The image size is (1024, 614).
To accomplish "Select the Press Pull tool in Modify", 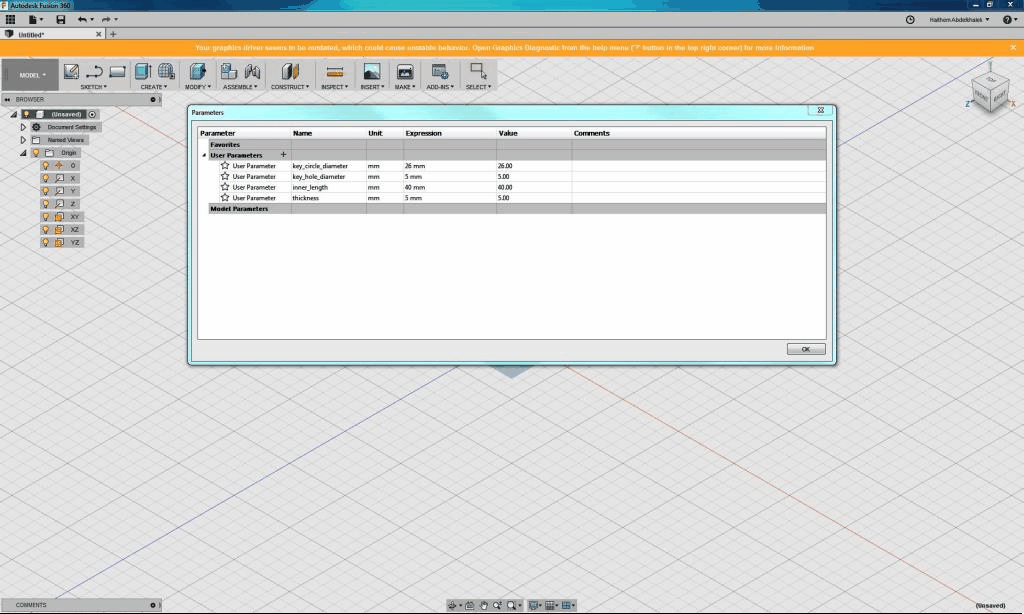I will click(197, 72).
